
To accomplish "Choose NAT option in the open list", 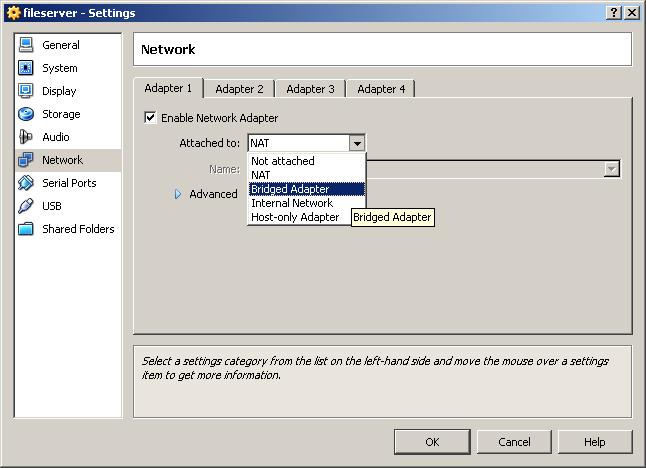I will click(307, 175).
